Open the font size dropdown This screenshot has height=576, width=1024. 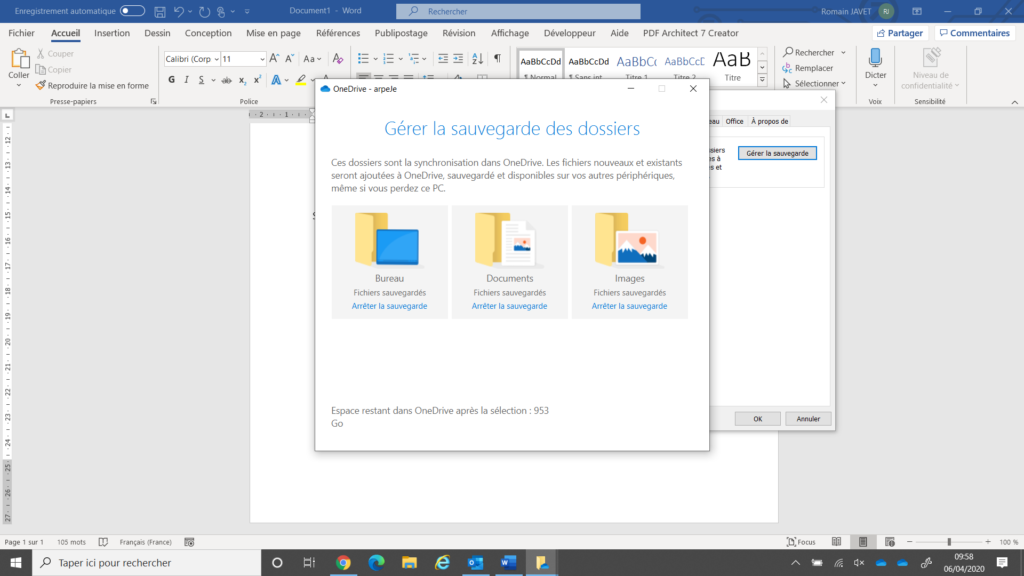point(262,58)
